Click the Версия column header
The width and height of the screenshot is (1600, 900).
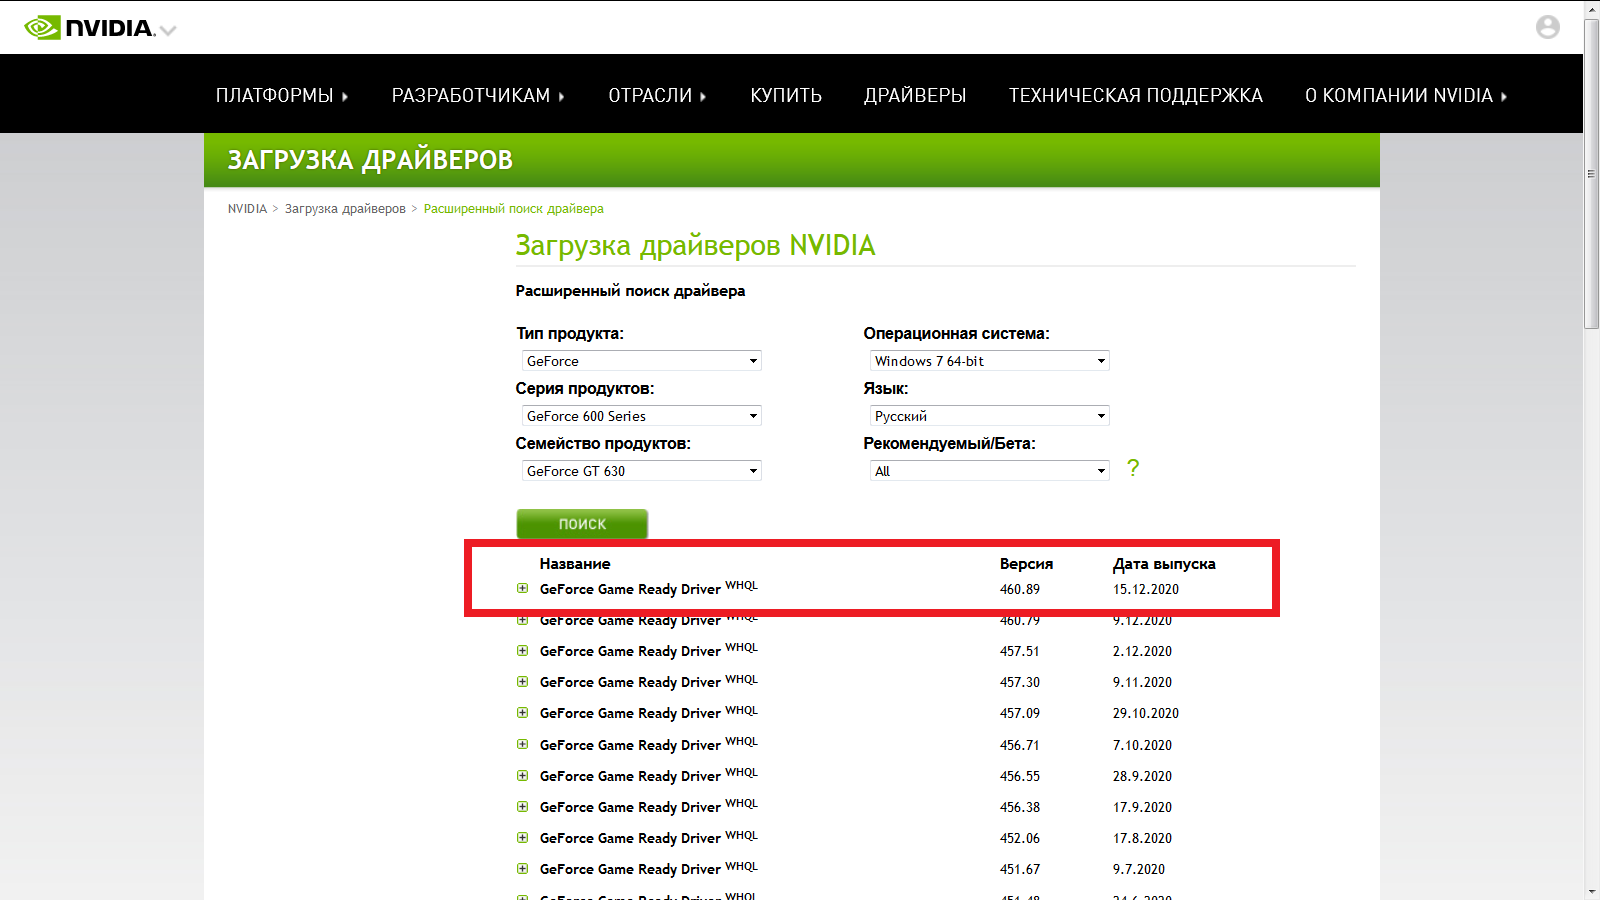click(1026, 564)
